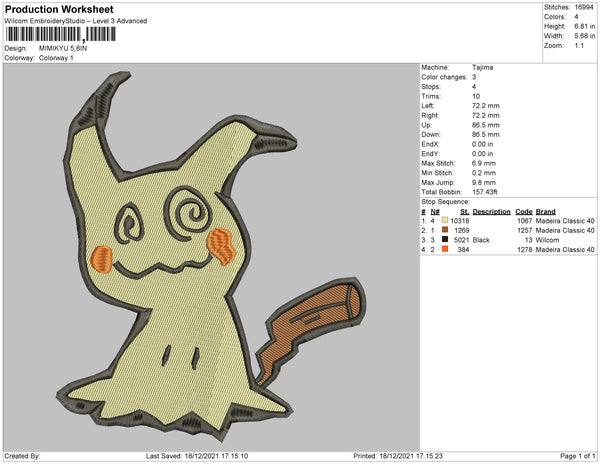Click the "St." column header
This screenshot has width=600, height=464.
click(x=465, y=212)
